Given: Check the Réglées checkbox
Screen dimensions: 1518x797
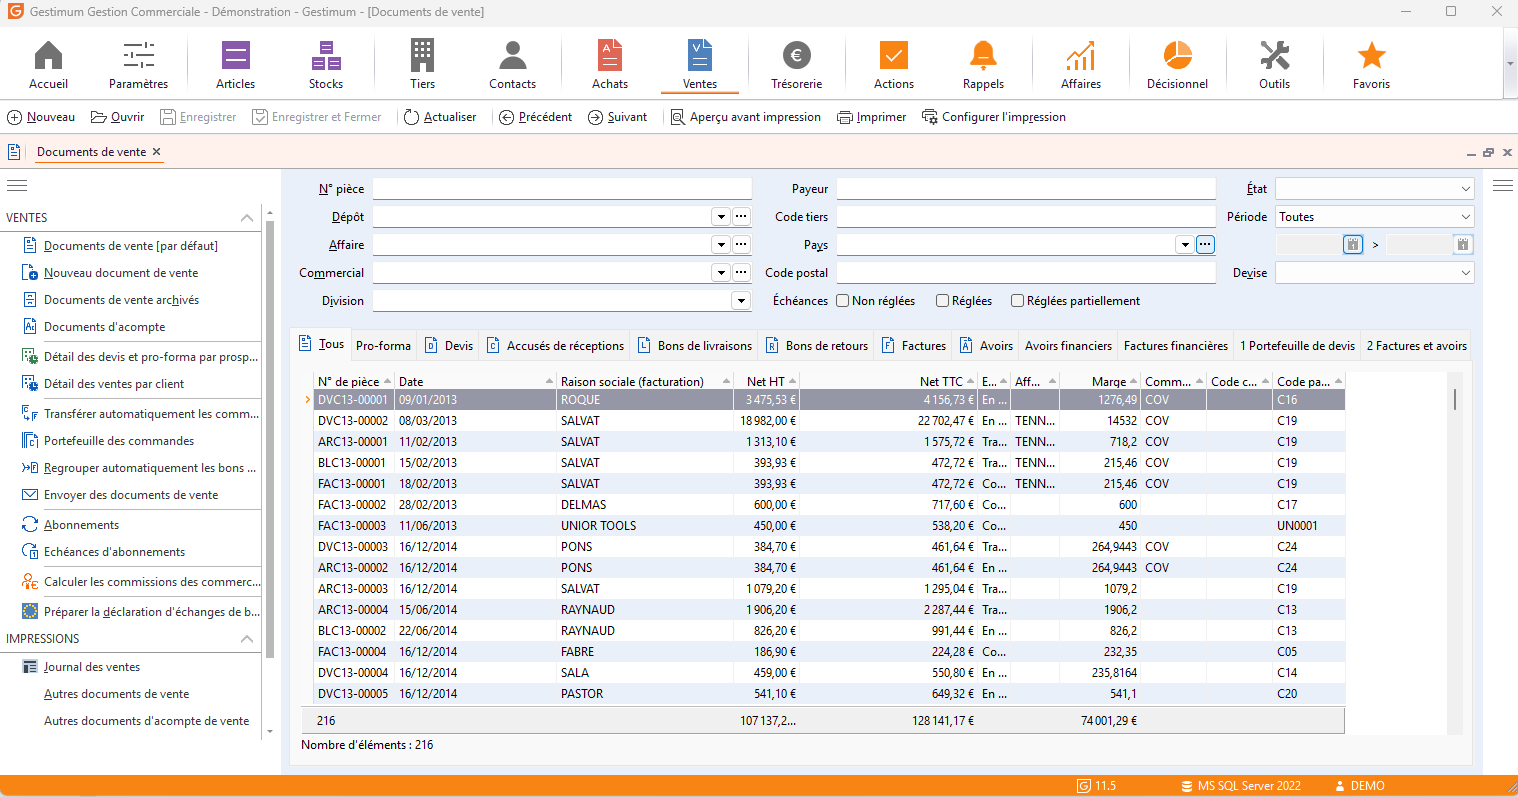Looking at the screenshot, I should tap(942, 301).
